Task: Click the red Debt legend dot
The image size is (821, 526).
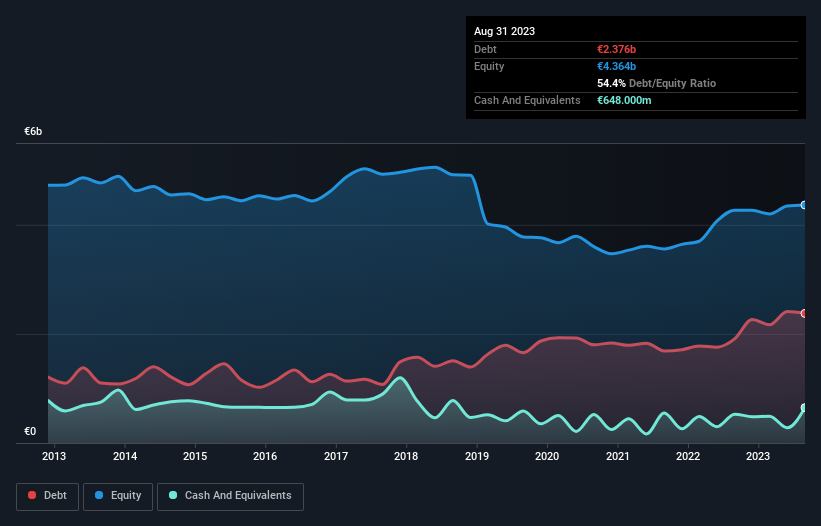Action: pos(32,495)
